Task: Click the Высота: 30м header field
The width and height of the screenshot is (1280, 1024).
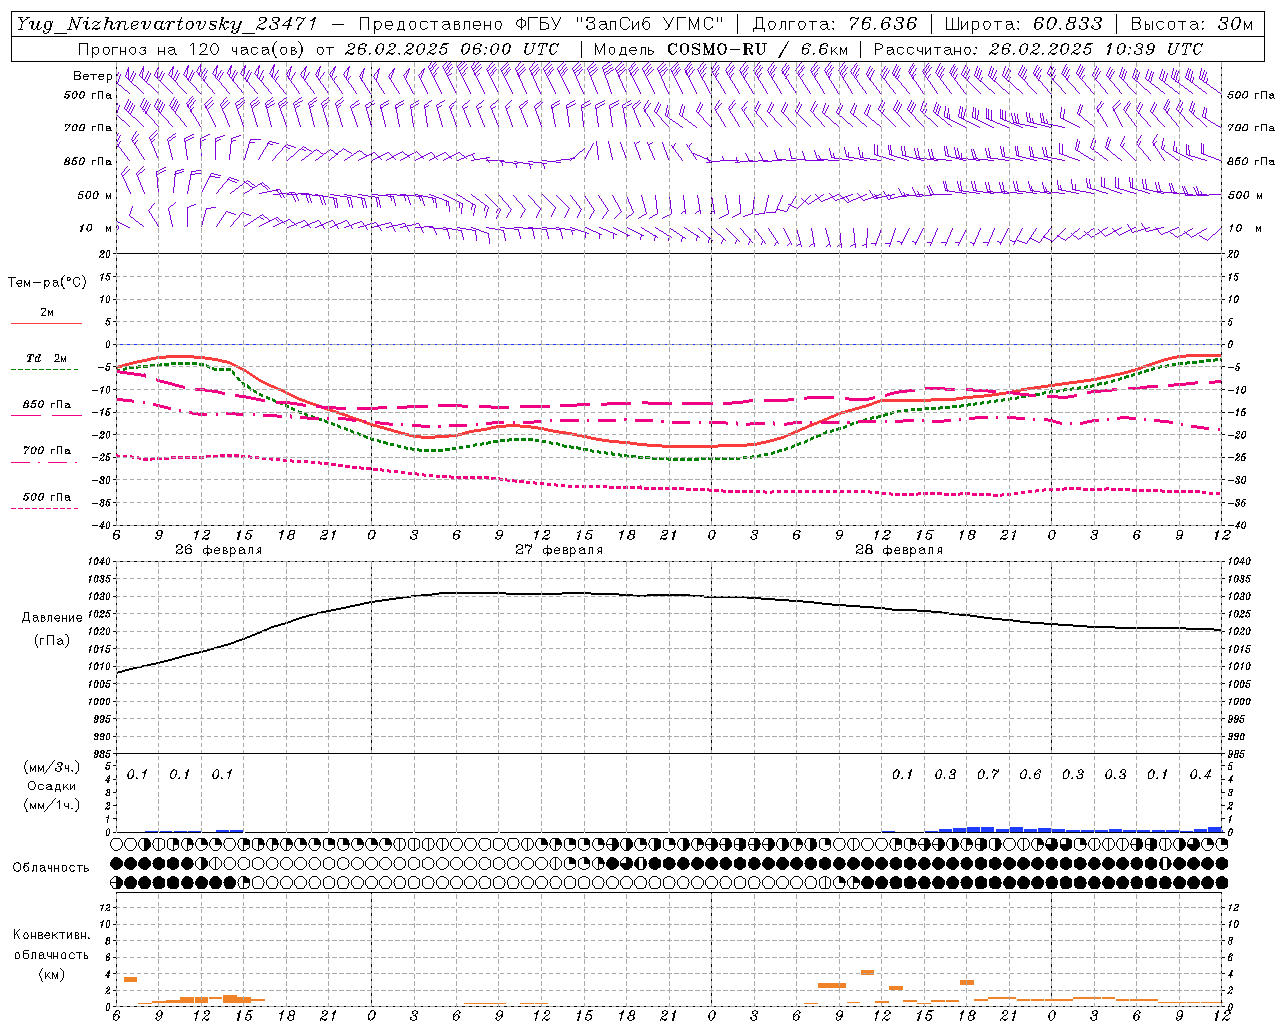Action: (1191, 24)
